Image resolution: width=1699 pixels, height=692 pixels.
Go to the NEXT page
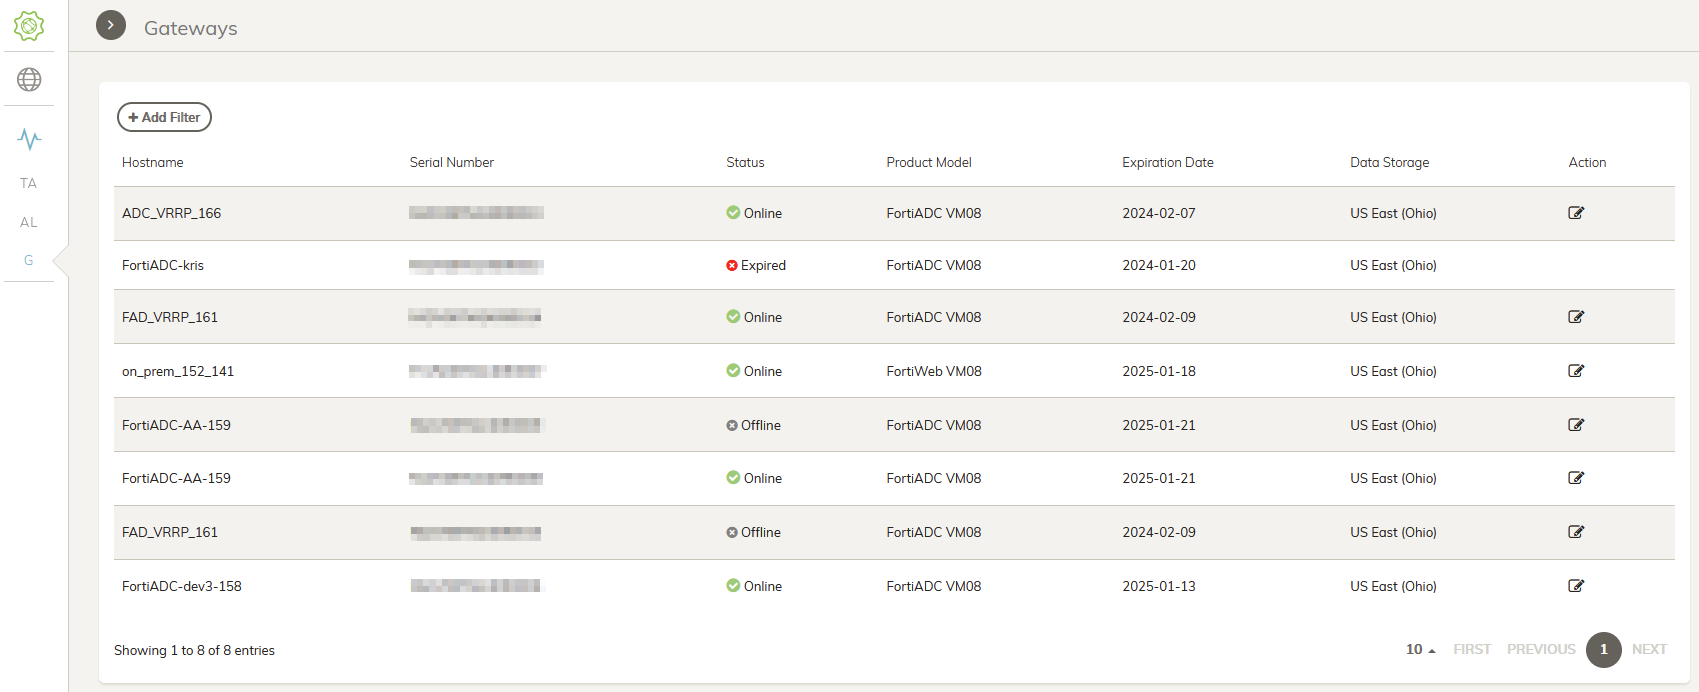tap(1649, 649)
